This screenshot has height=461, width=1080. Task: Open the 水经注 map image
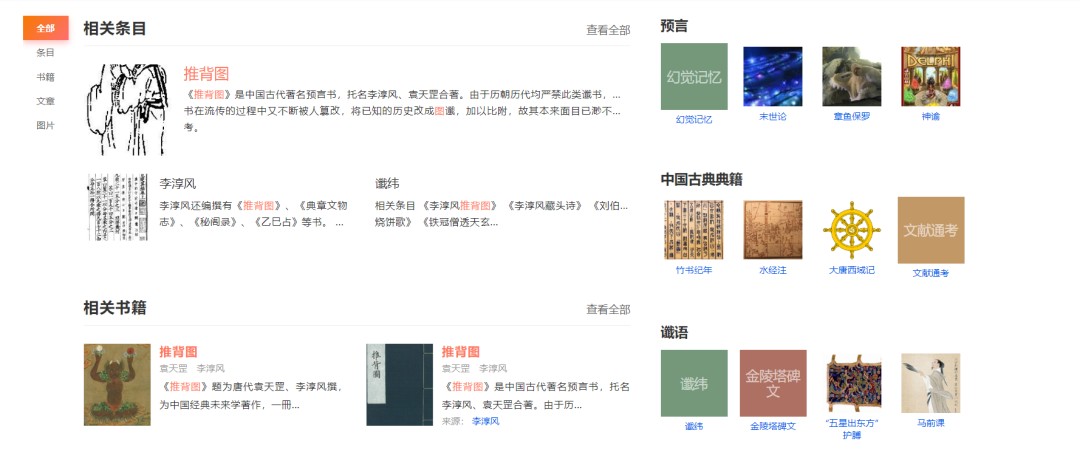(773, 229)
